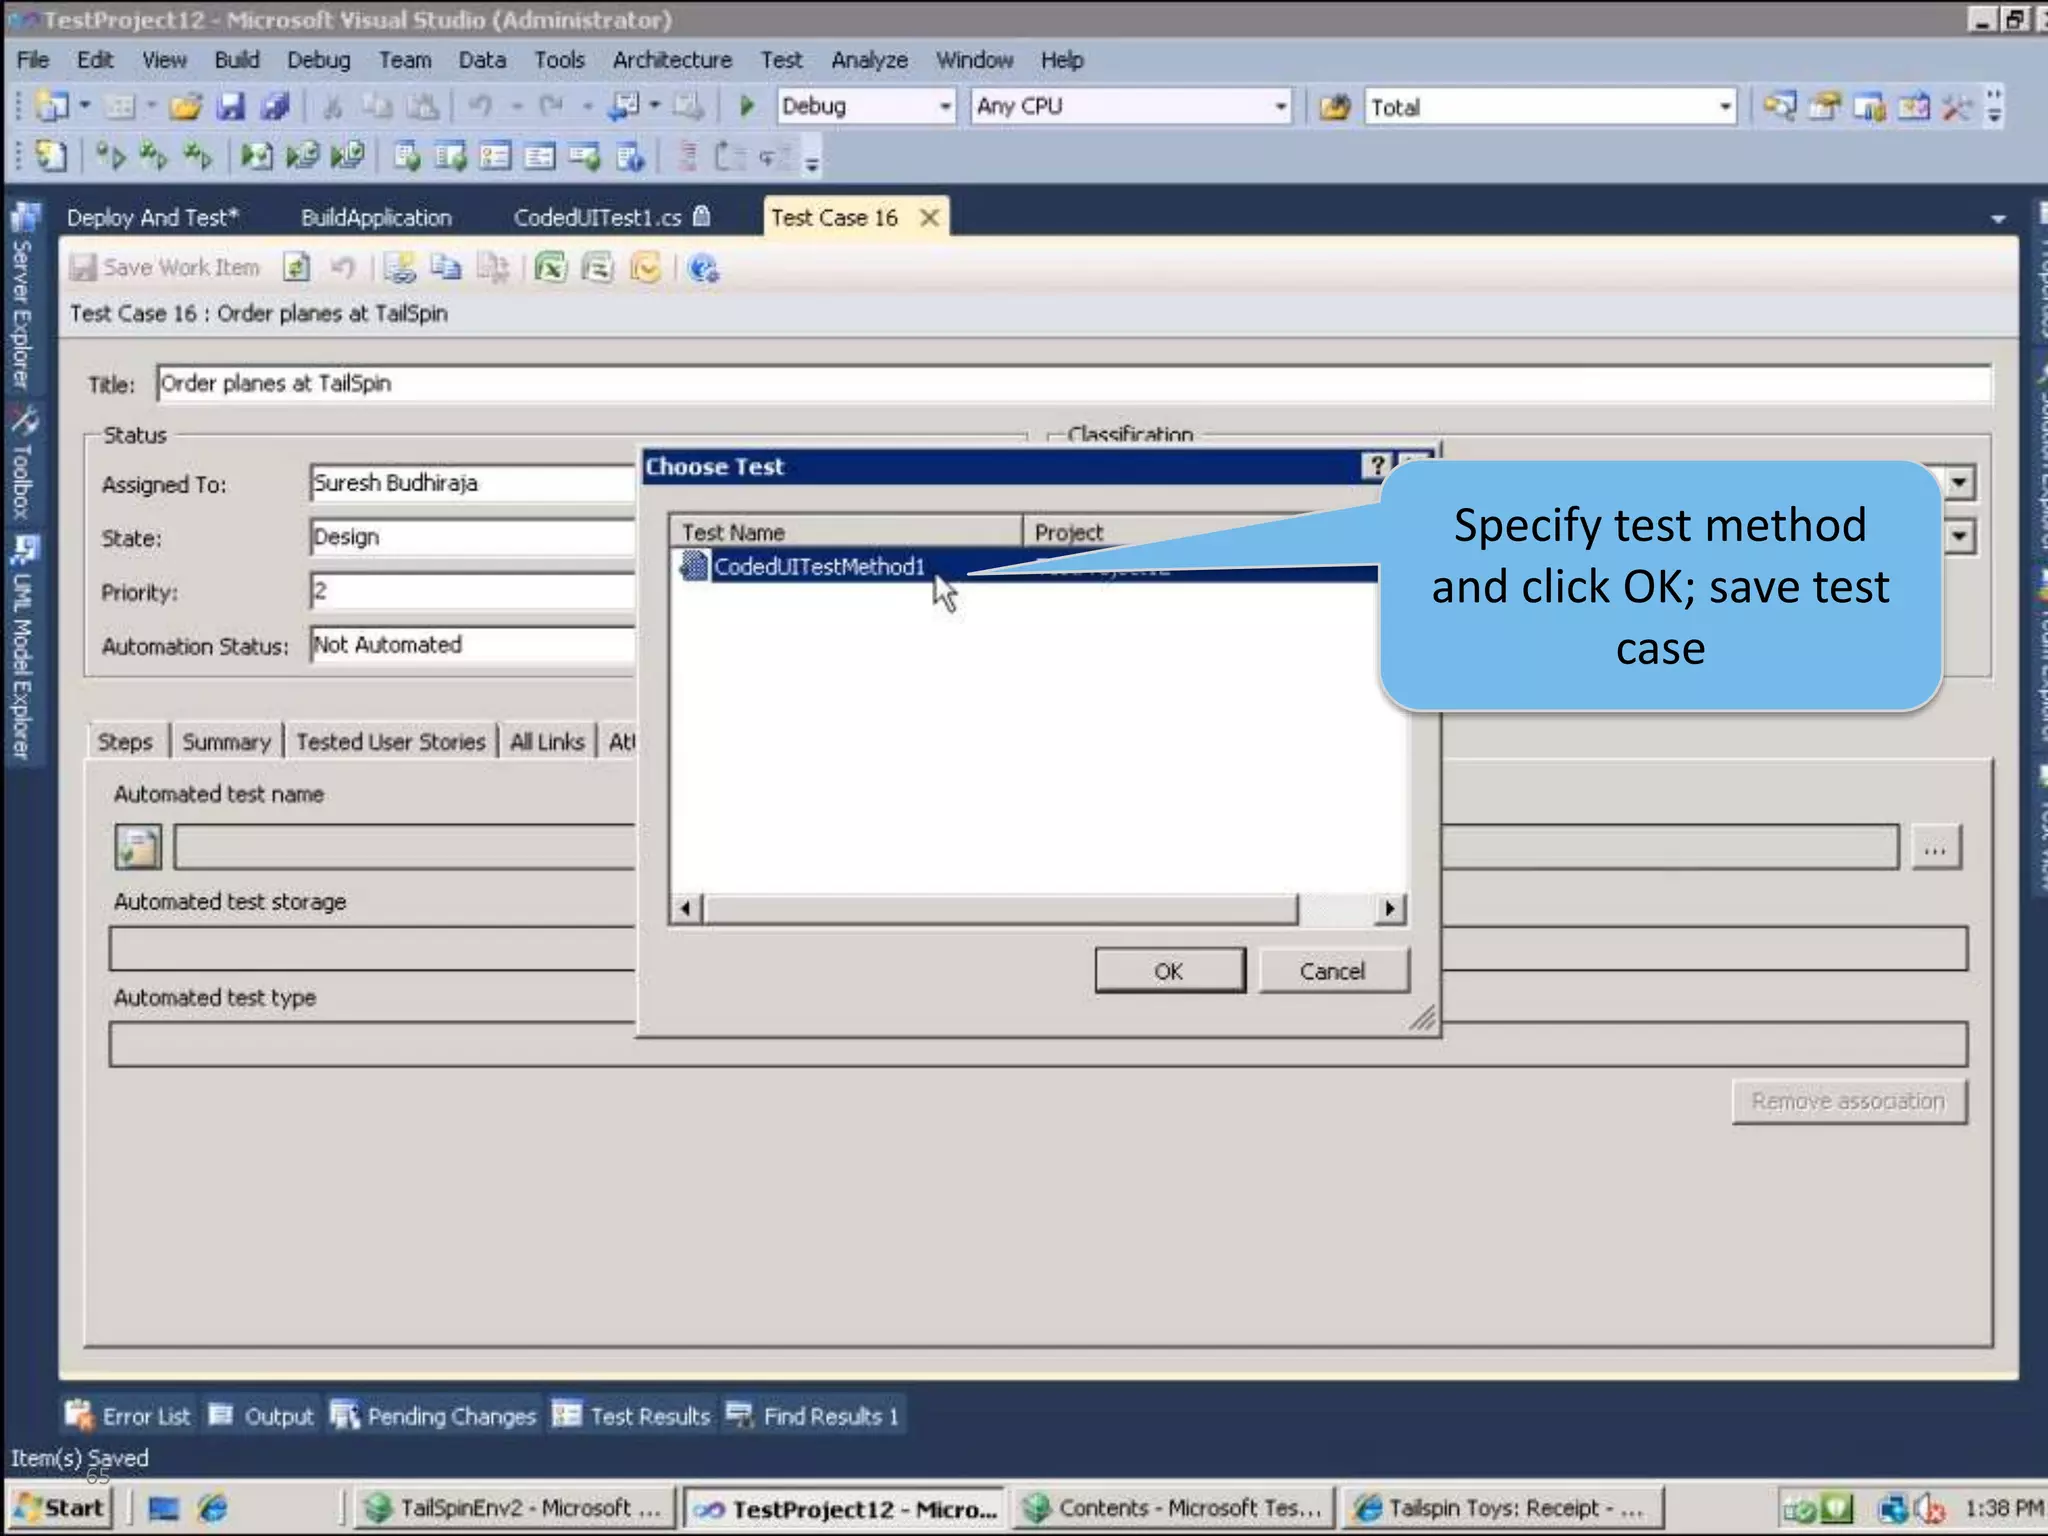Switch to the CodedUITest1.cs tab
Image resolution: width=2048 pixels, height=1536 pixels.
click(x=612, y=218)
